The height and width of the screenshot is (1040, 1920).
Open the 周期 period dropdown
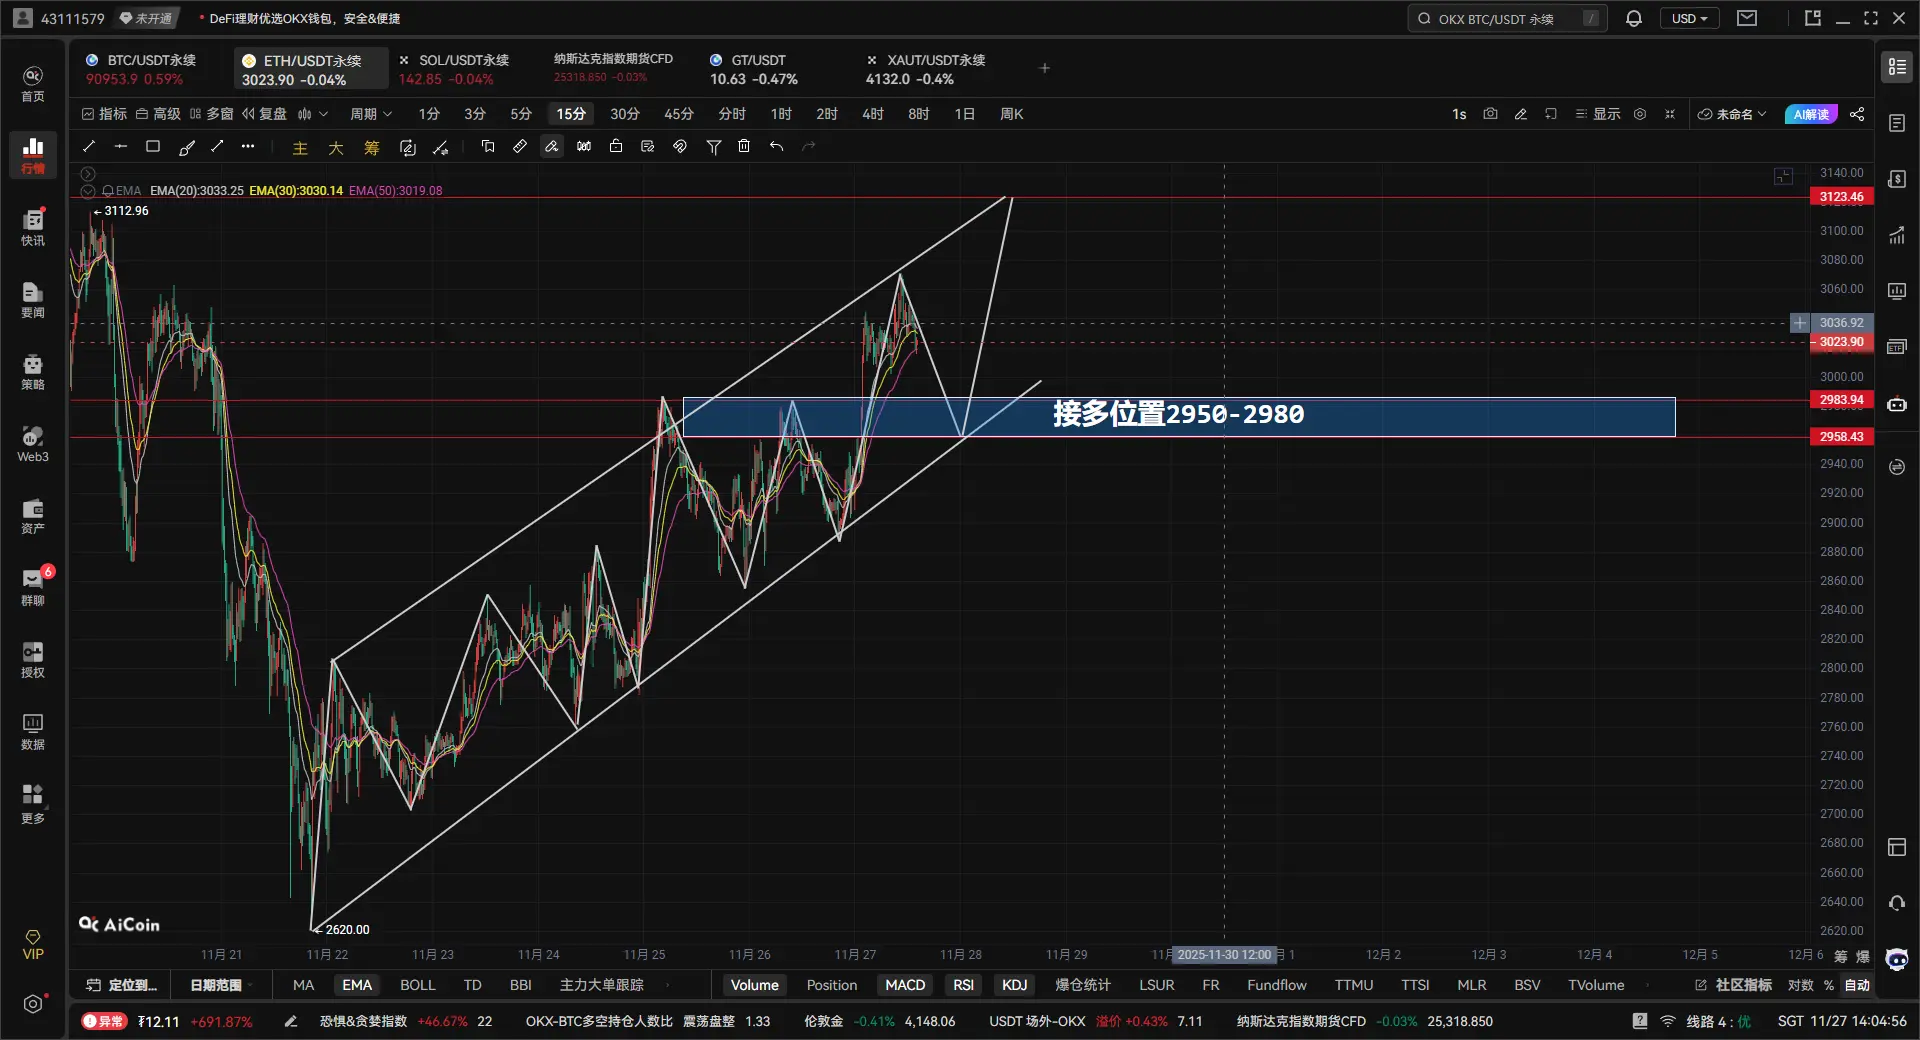point(371,114)
